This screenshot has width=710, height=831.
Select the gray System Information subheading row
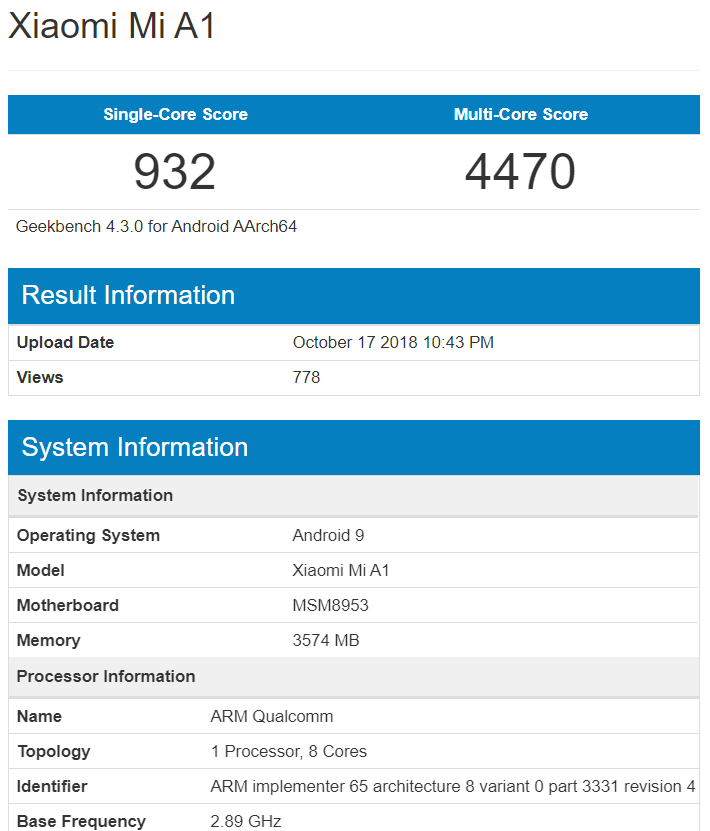354,496
